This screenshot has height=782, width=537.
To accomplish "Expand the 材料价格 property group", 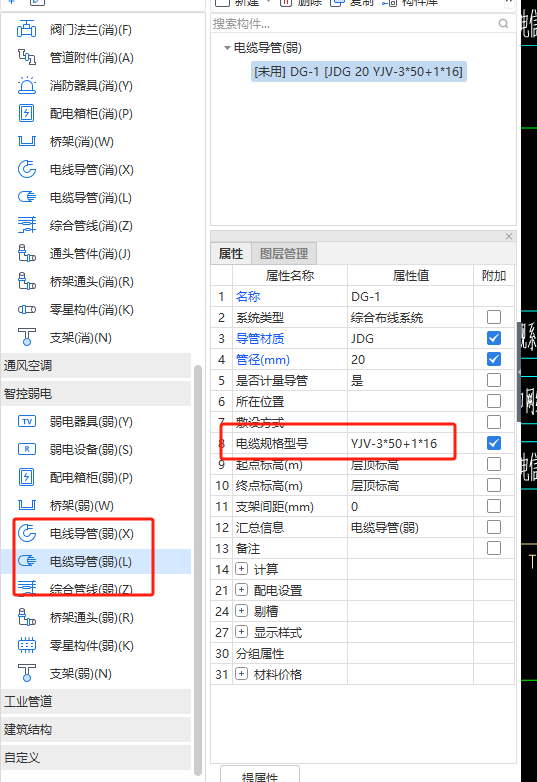I will coord(241,674).
